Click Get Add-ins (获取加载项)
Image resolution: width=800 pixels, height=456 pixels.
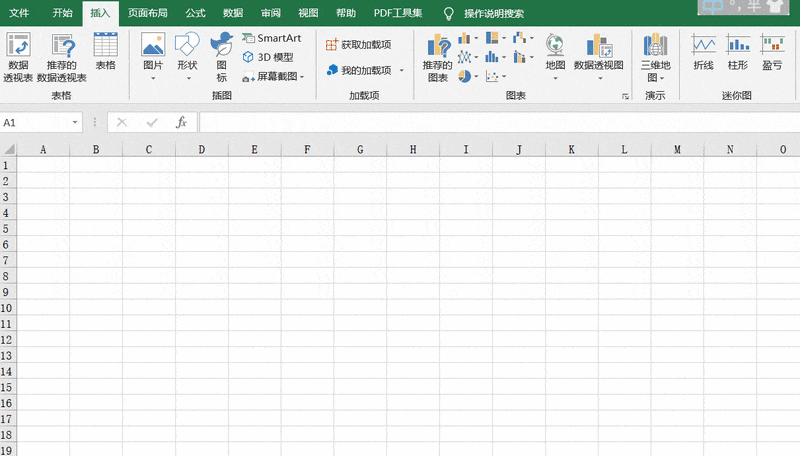coord(358,45)
